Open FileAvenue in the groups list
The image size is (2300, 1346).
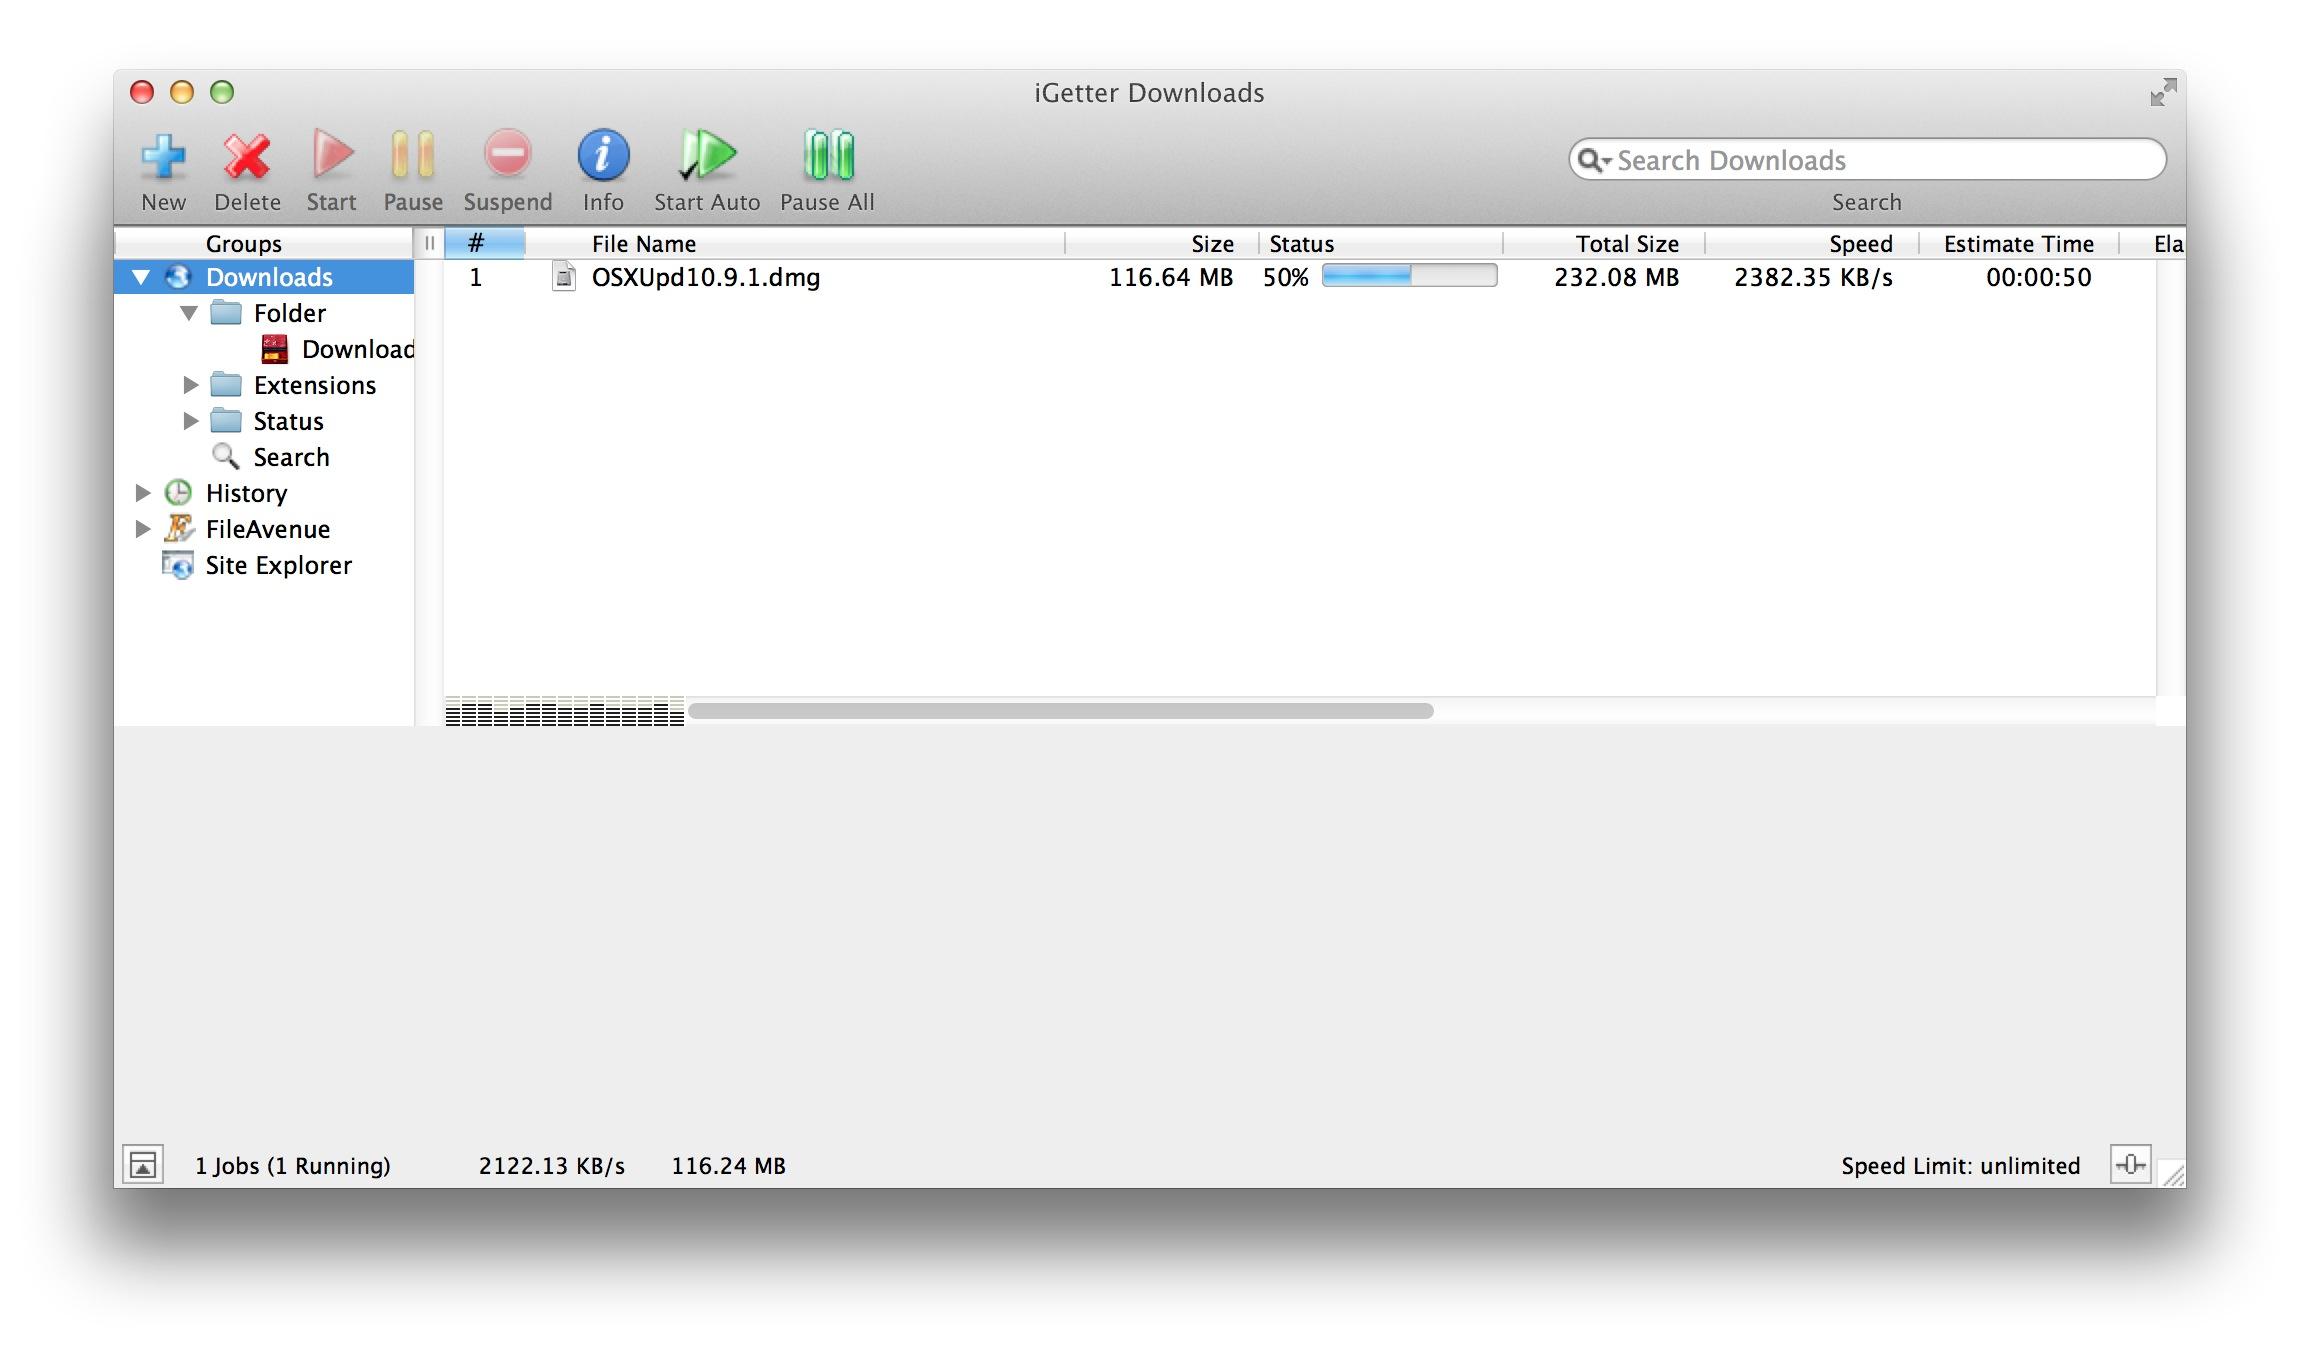pyautogui.click(x=267, y=529)
